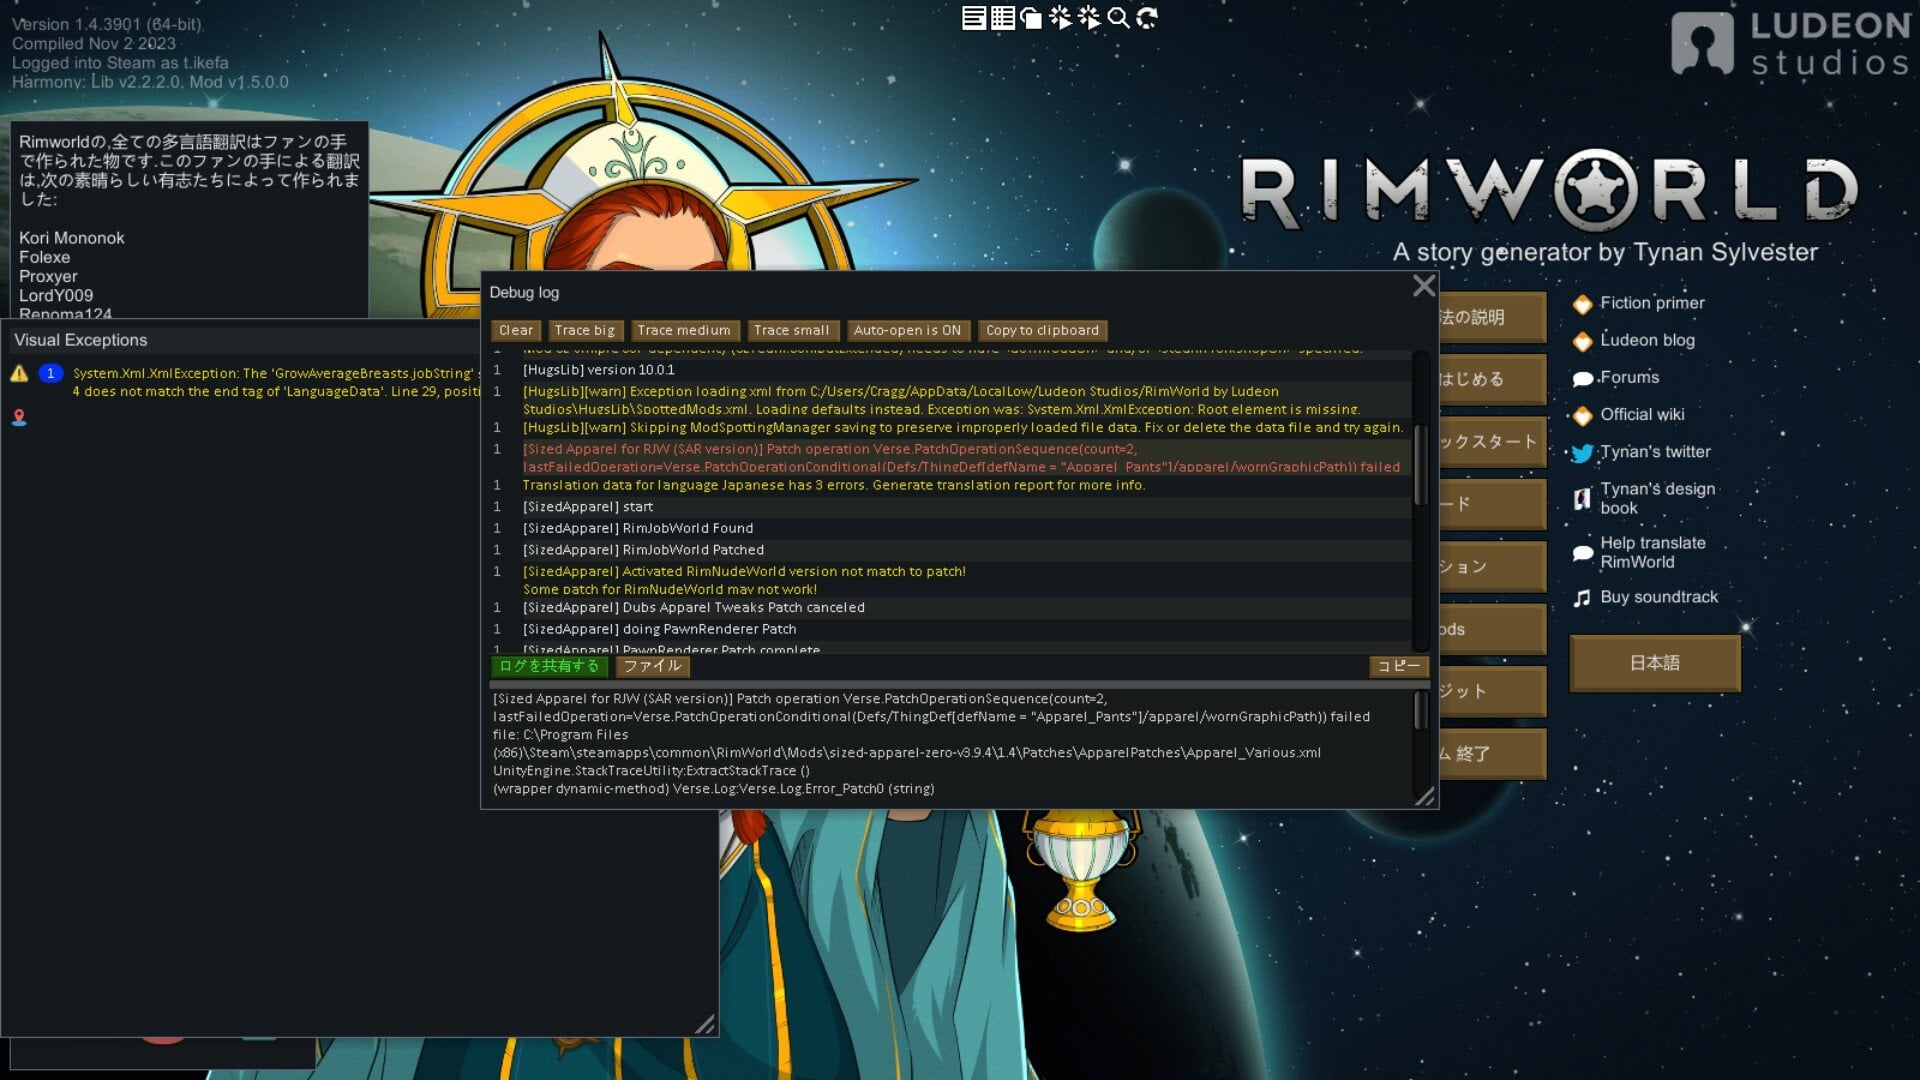1920x1080 pixels.
Task: Open Tynan's twitter link
Action: pos(1655,451)
